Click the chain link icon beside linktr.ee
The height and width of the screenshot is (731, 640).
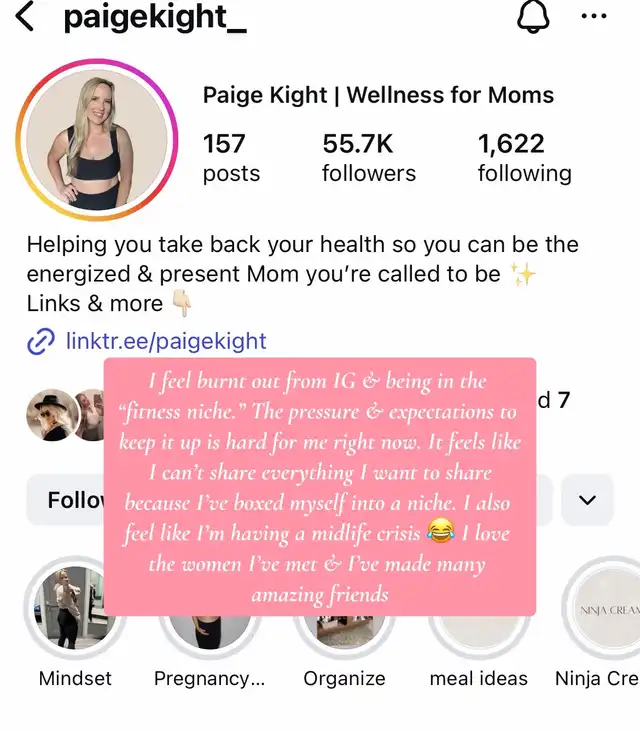pyautogui.click(x=41, y=341)
